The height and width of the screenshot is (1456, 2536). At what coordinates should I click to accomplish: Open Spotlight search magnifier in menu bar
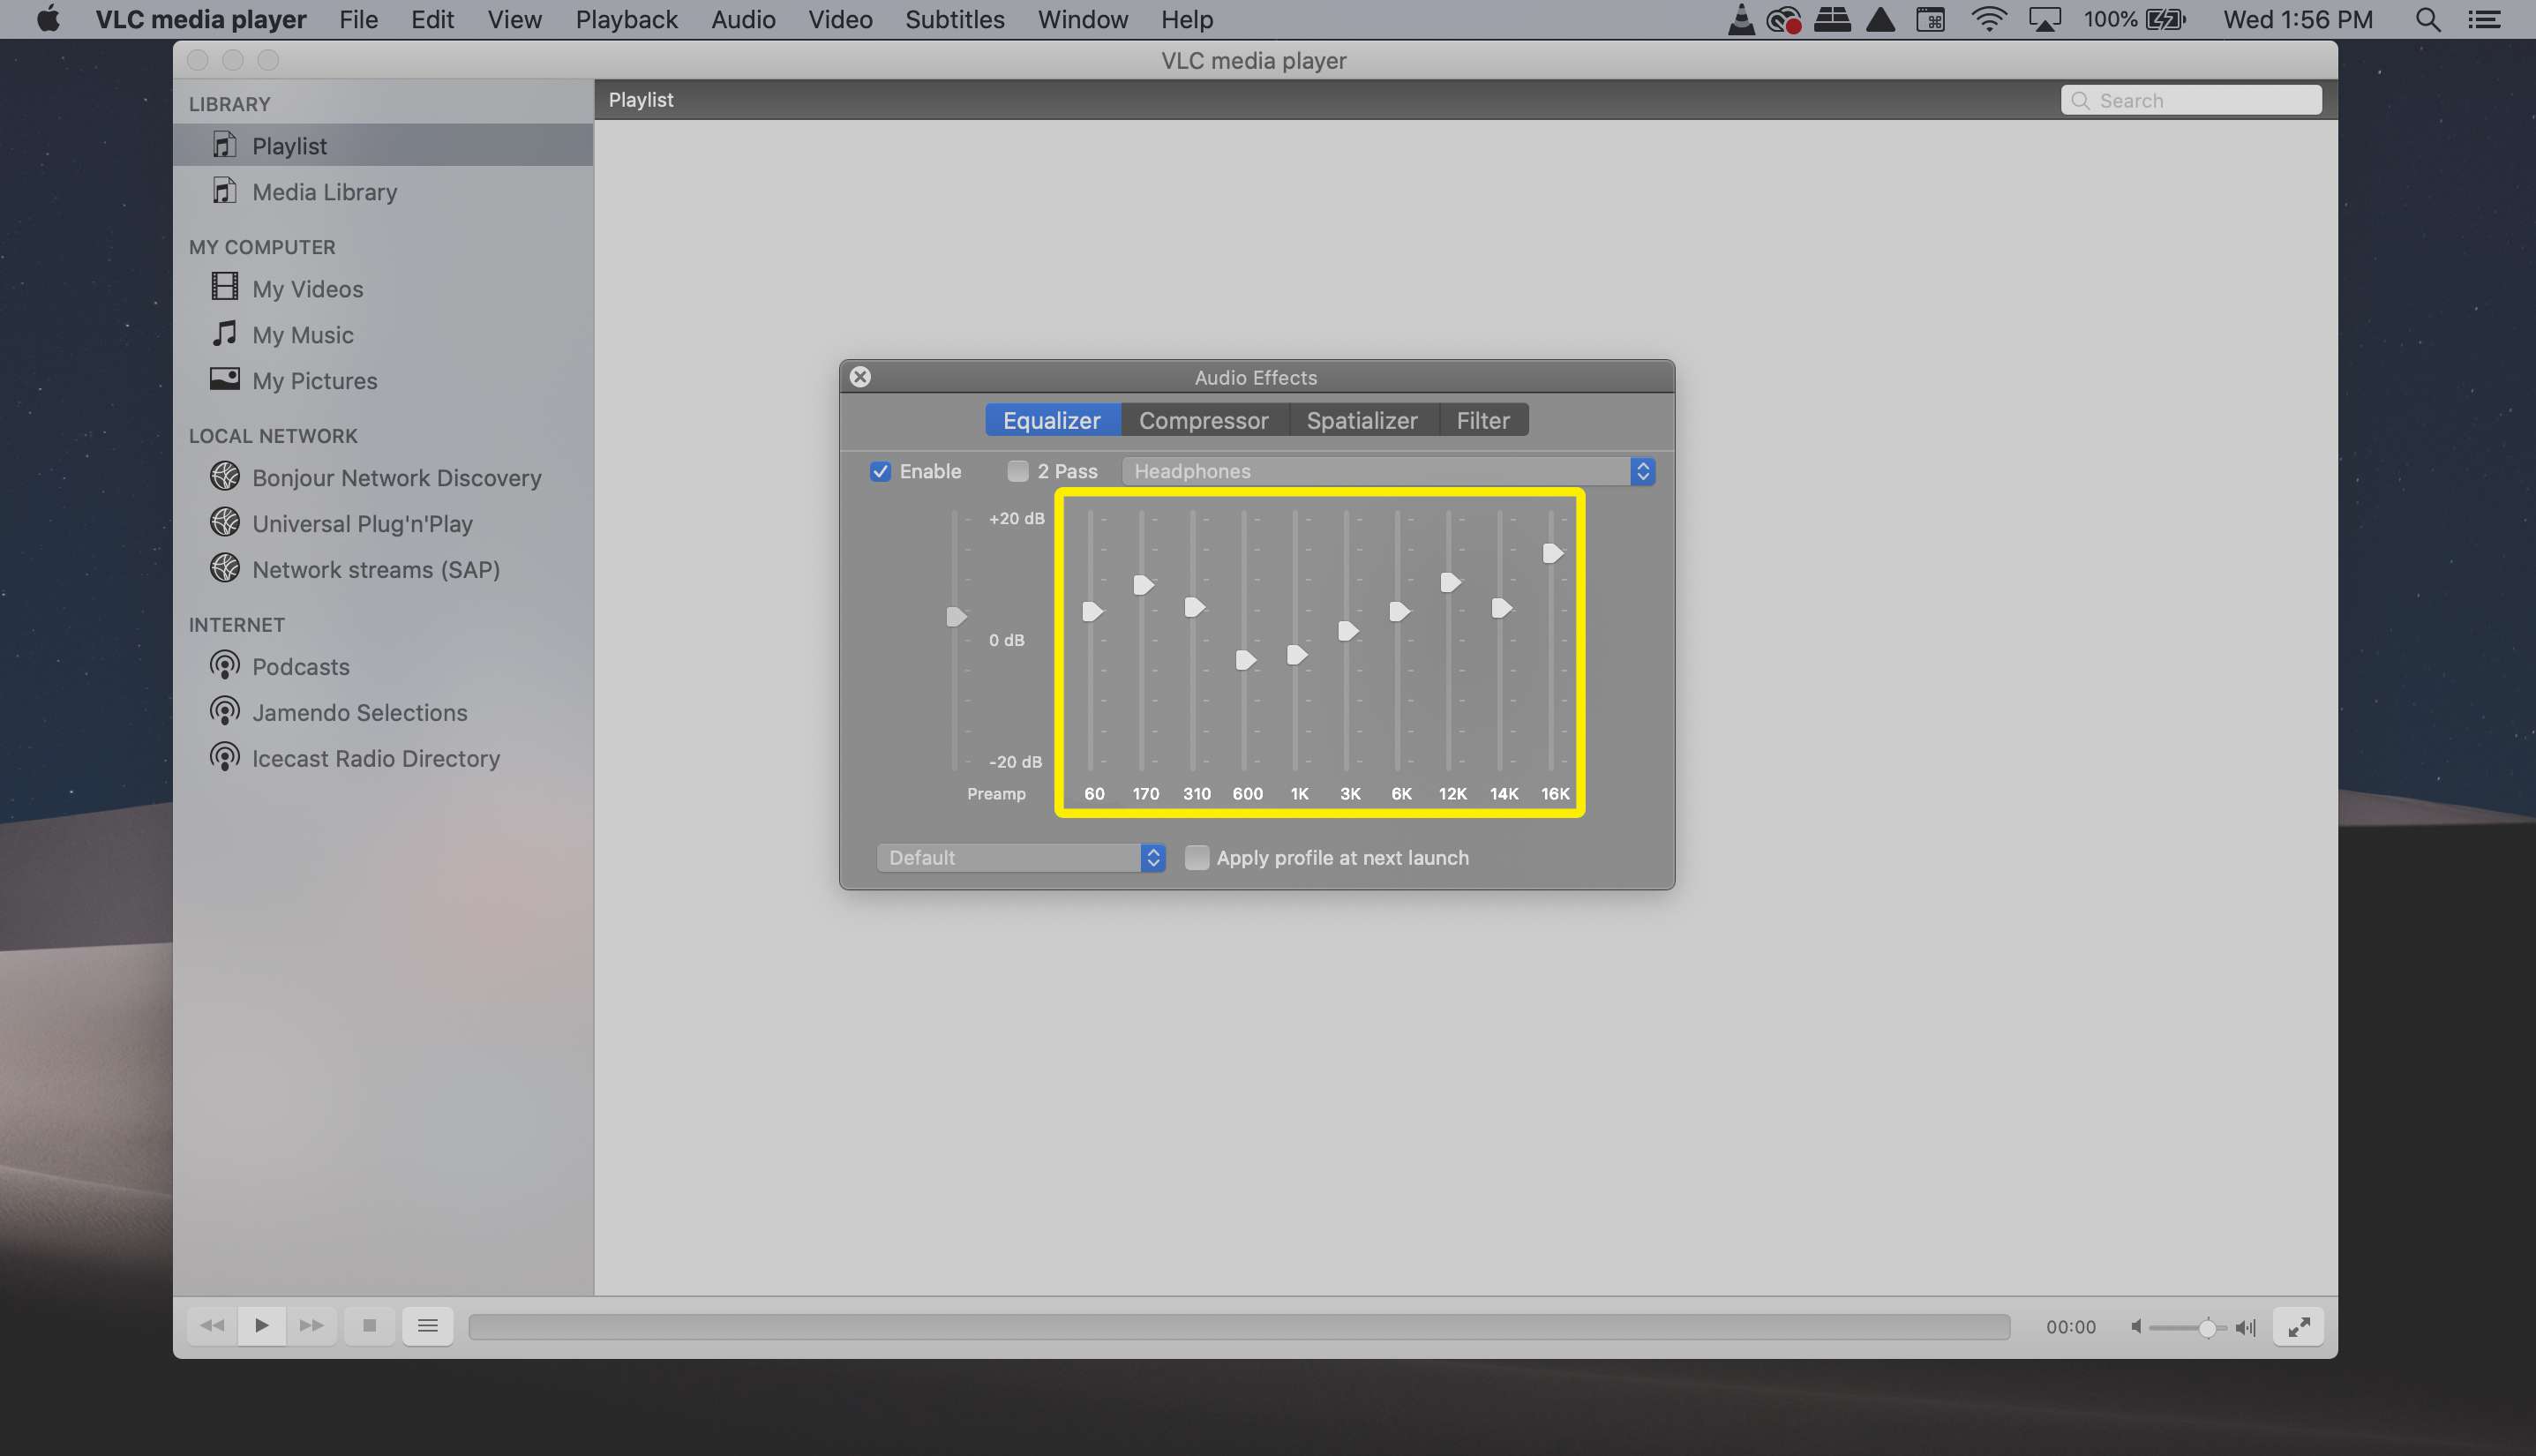pyautogui.click(x=2427, y=19)
